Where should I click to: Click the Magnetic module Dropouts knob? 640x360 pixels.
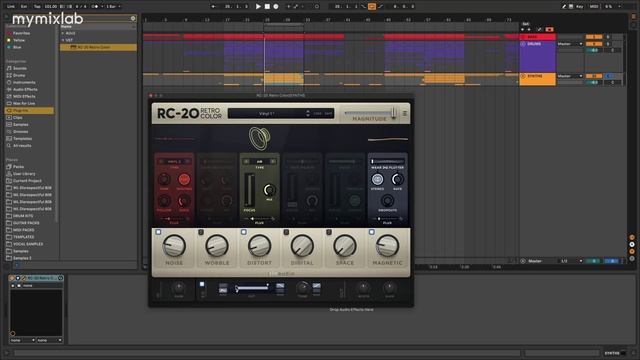point(387,200)
